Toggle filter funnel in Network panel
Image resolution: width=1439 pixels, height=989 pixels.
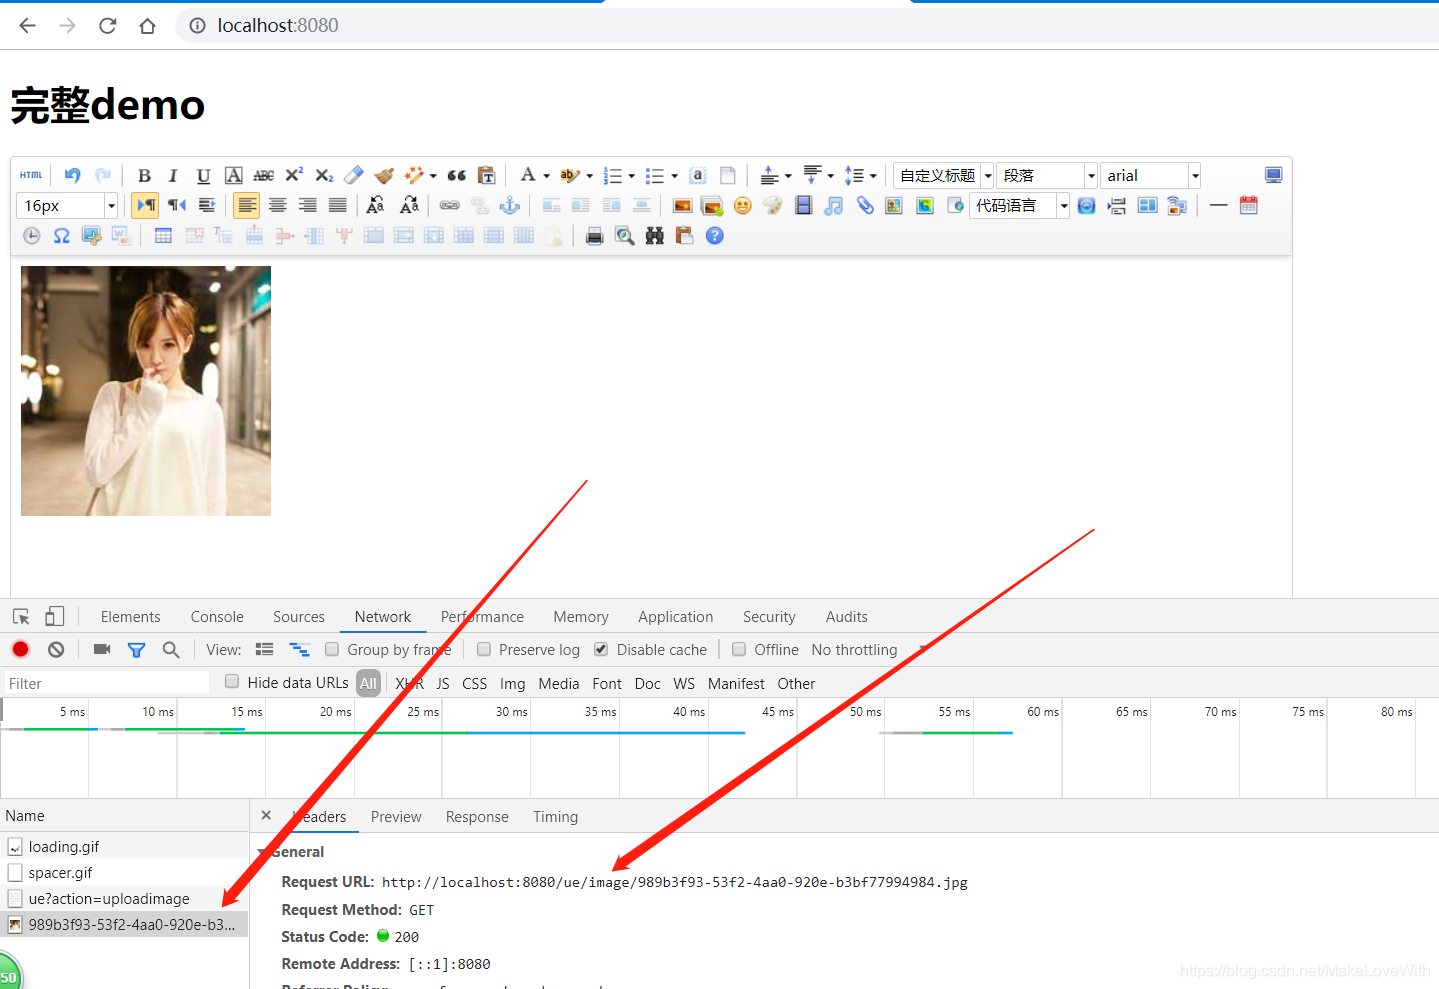click(137, 650)
